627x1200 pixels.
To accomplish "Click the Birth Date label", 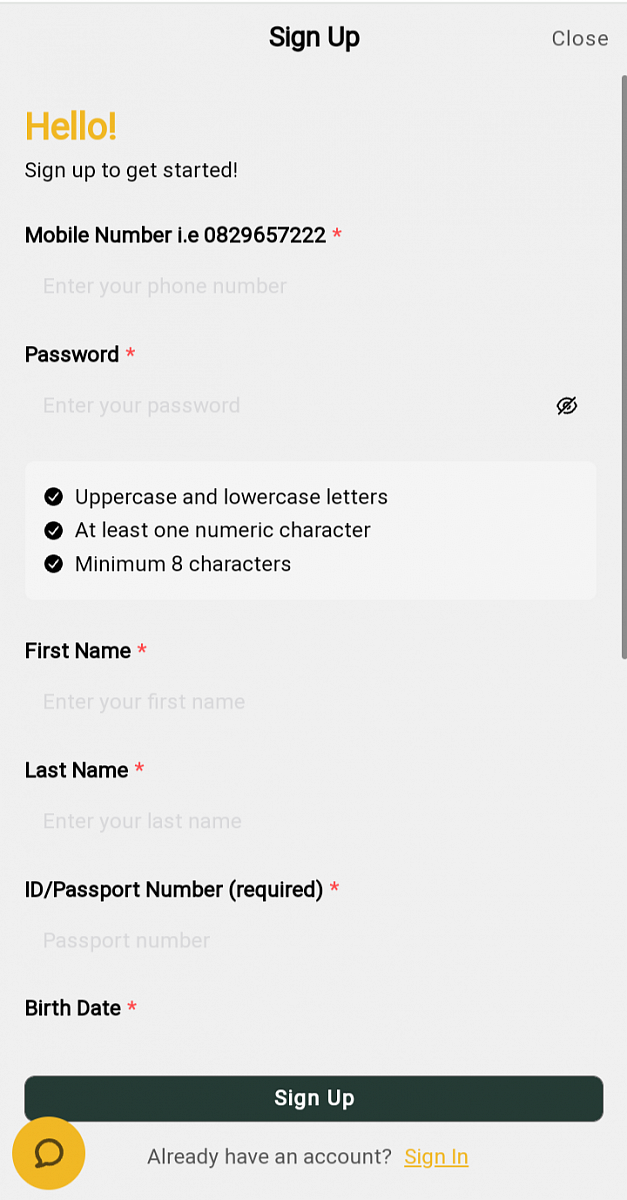I will [73, 1008].
